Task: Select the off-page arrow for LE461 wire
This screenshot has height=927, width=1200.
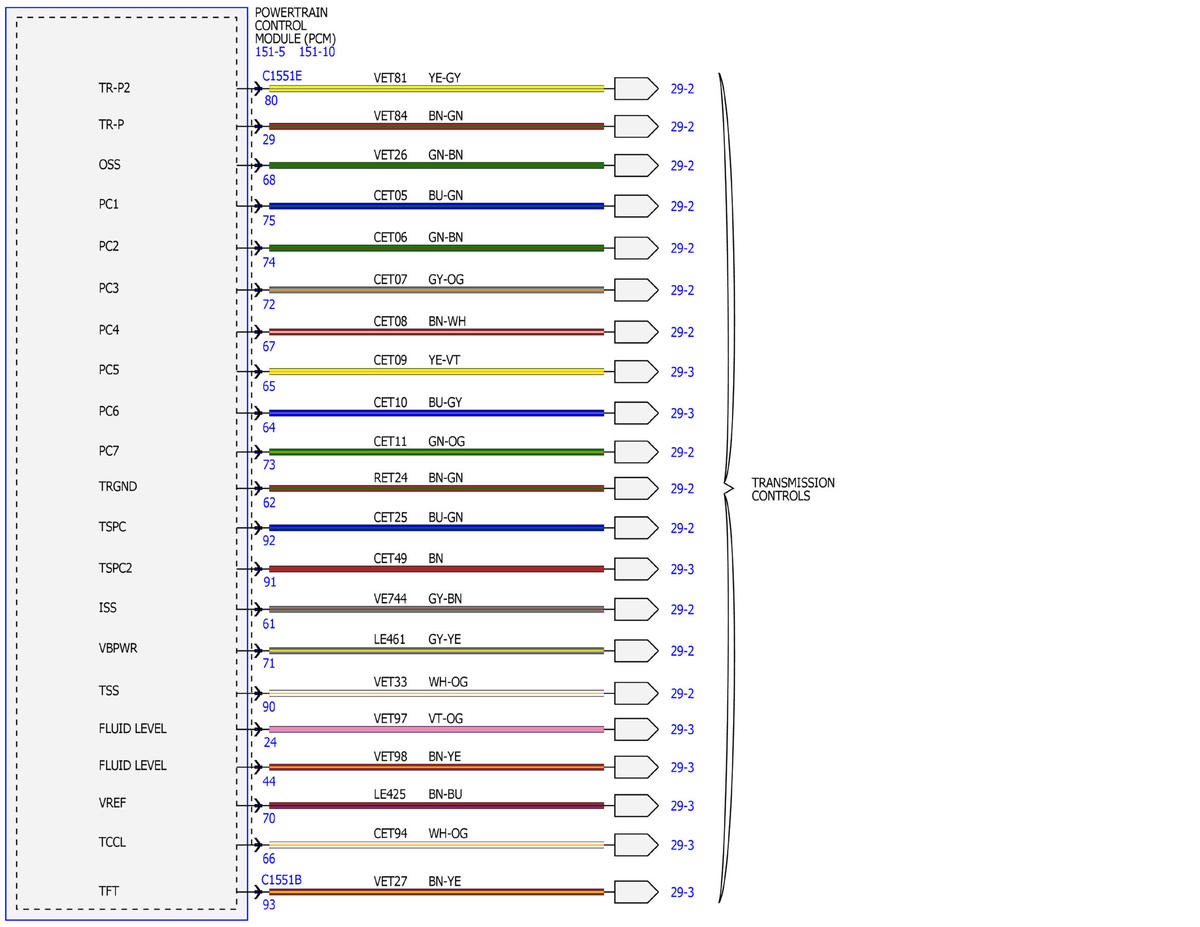Action: click(x=636, y=651)
